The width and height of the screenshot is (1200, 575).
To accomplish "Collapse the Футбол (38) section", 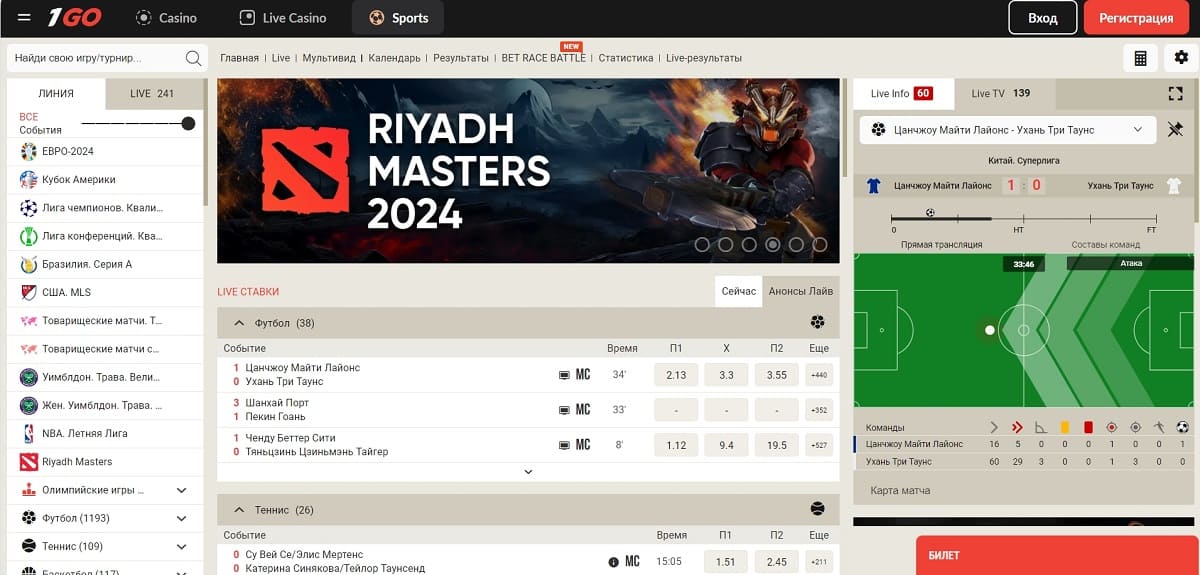I will [239, 323].
